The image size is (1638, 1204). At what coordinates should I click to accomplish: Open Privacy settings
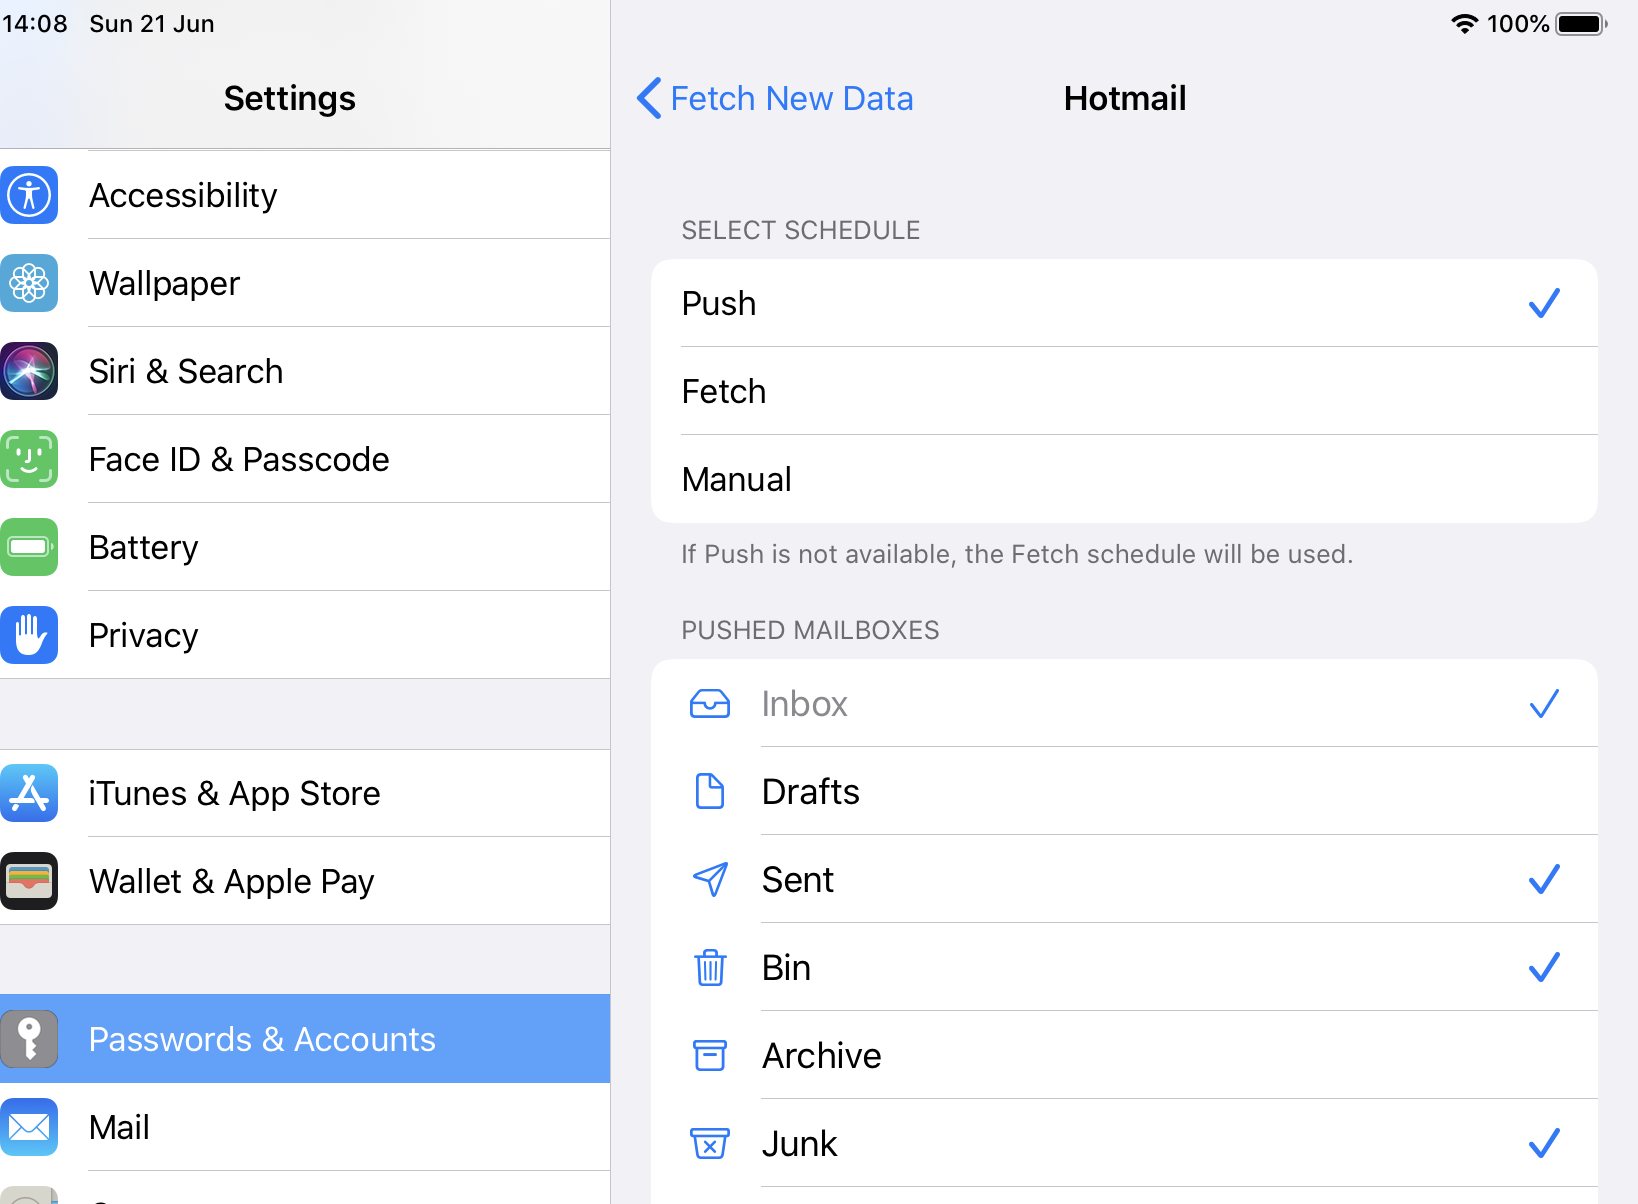tap(305, 635)
